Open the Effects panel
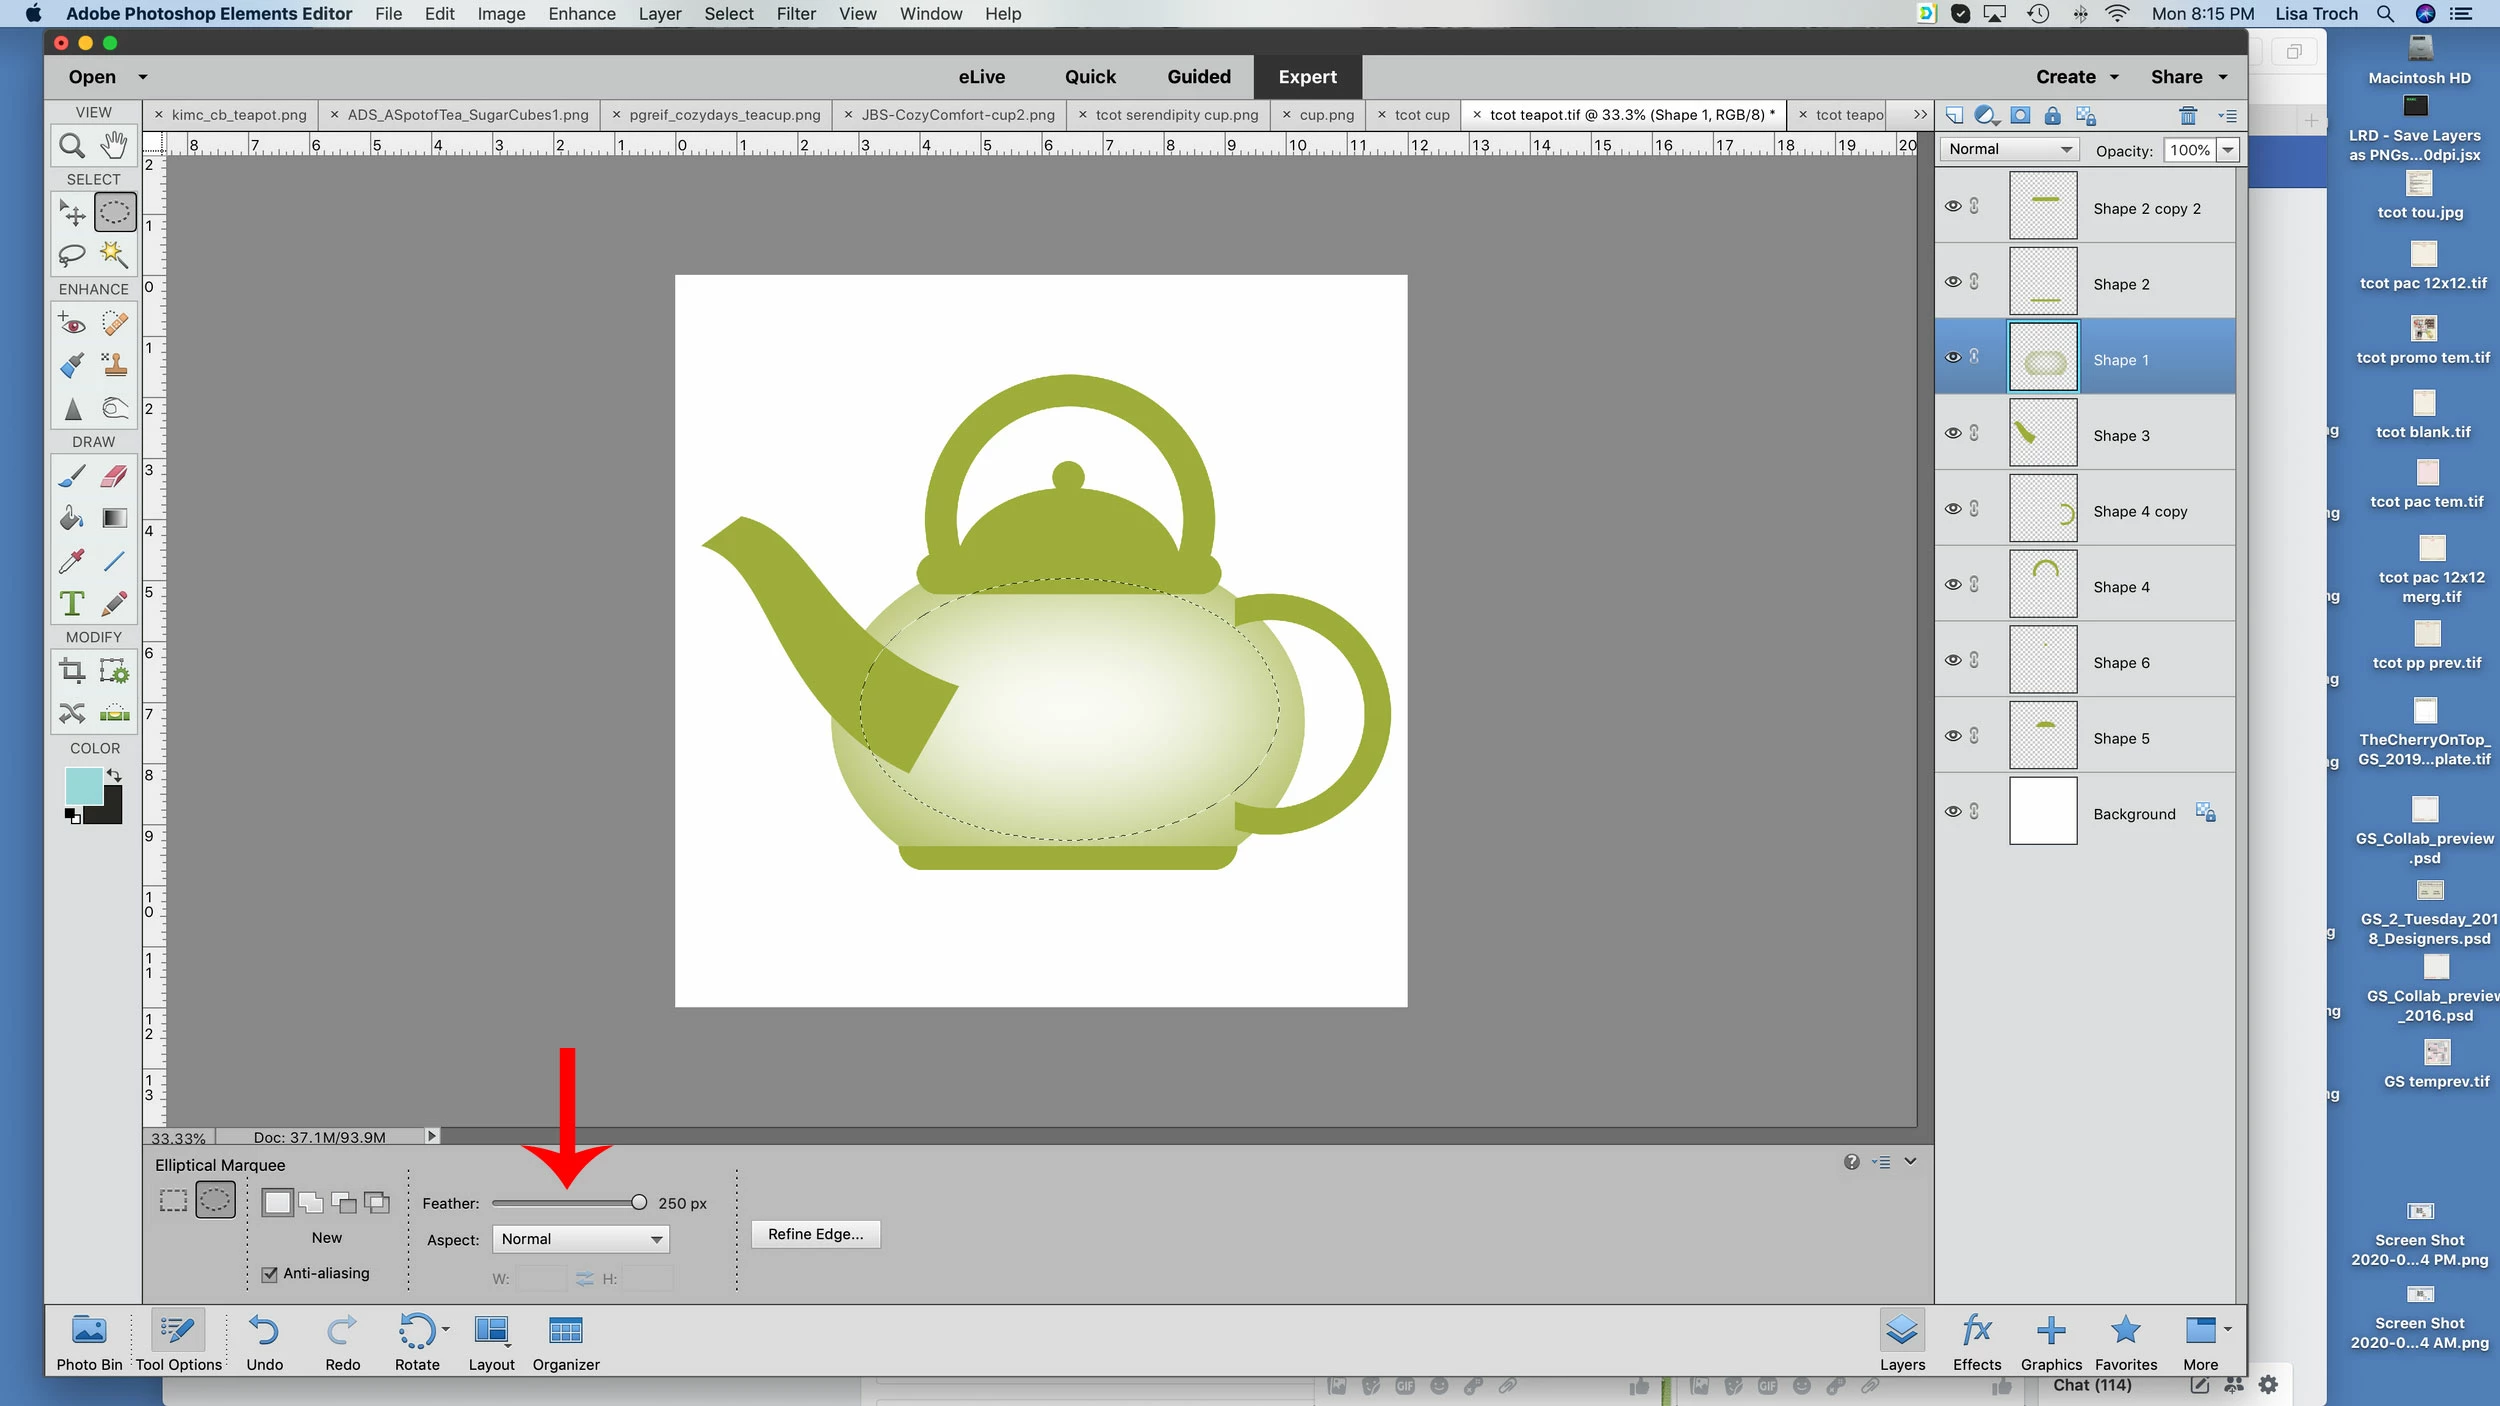 click(x=1976, y=1341)
